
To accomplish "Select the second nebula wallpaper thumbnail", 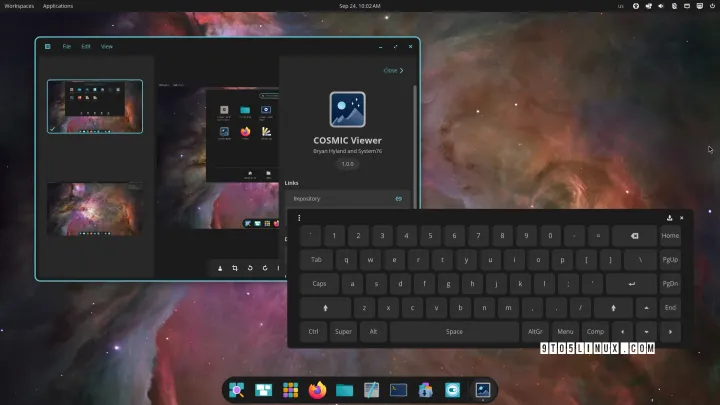I will (95, 209).
